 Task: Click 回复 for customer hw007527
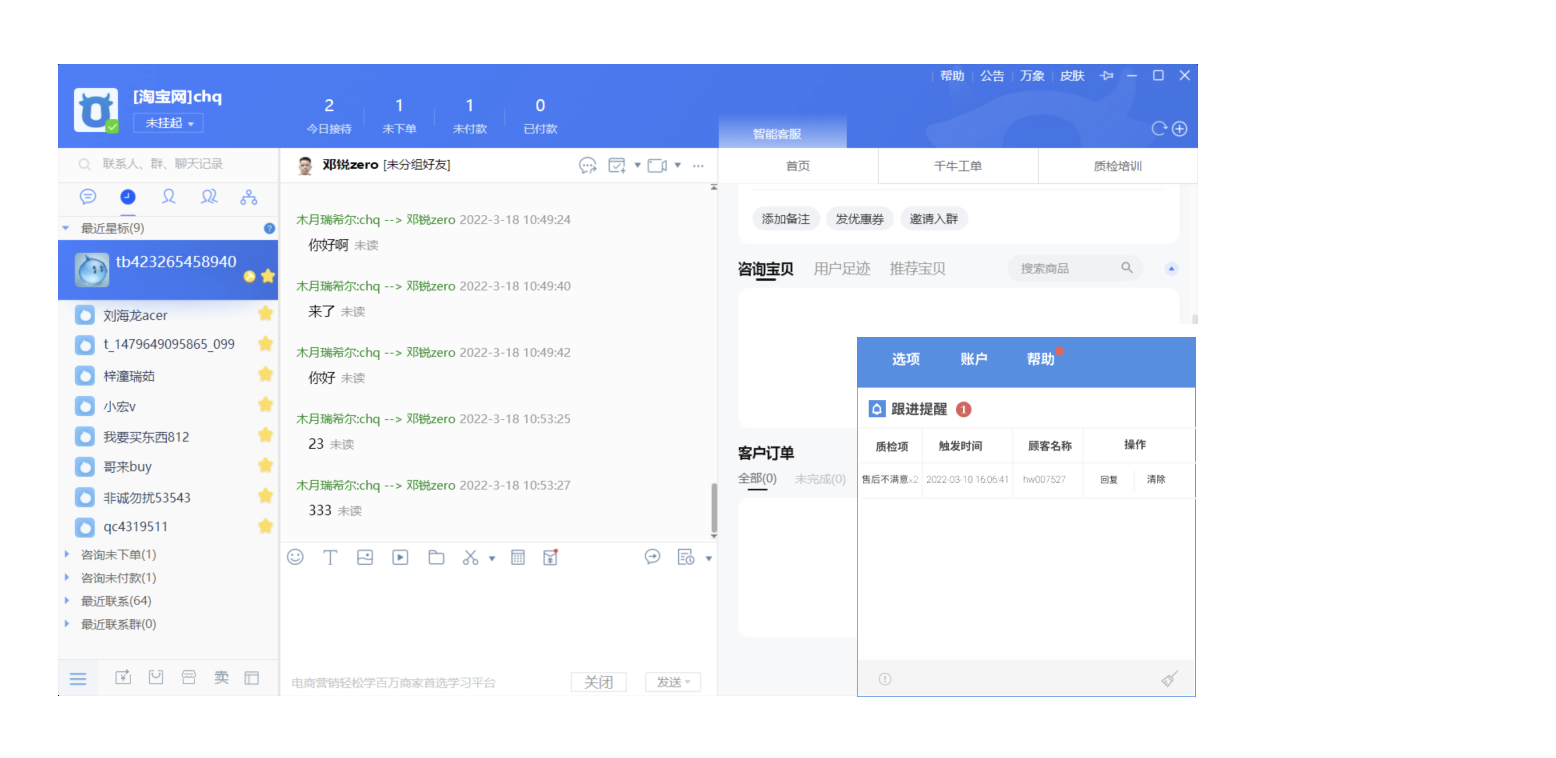[1109, 480]
